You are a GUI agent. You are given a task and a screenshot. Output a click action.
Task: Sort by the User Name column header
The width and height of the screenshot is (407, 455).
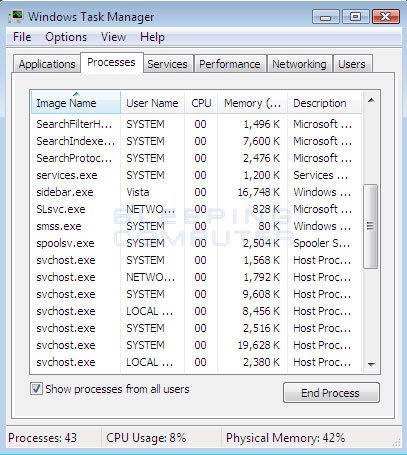[x=152, y=103]
